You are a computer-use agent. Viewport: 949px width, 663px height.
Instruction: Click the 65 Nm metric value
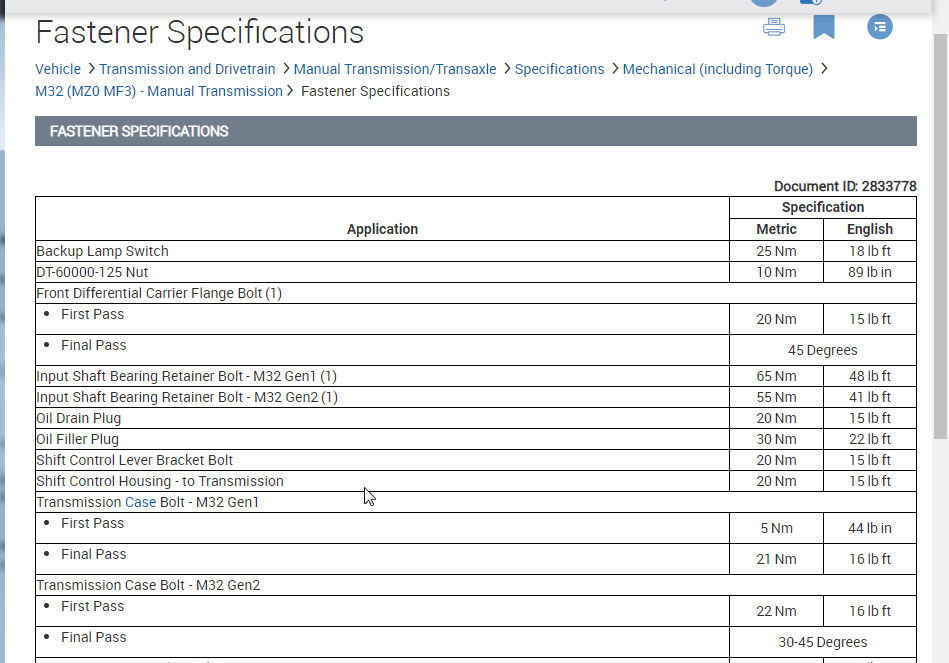tap(776, 376)
